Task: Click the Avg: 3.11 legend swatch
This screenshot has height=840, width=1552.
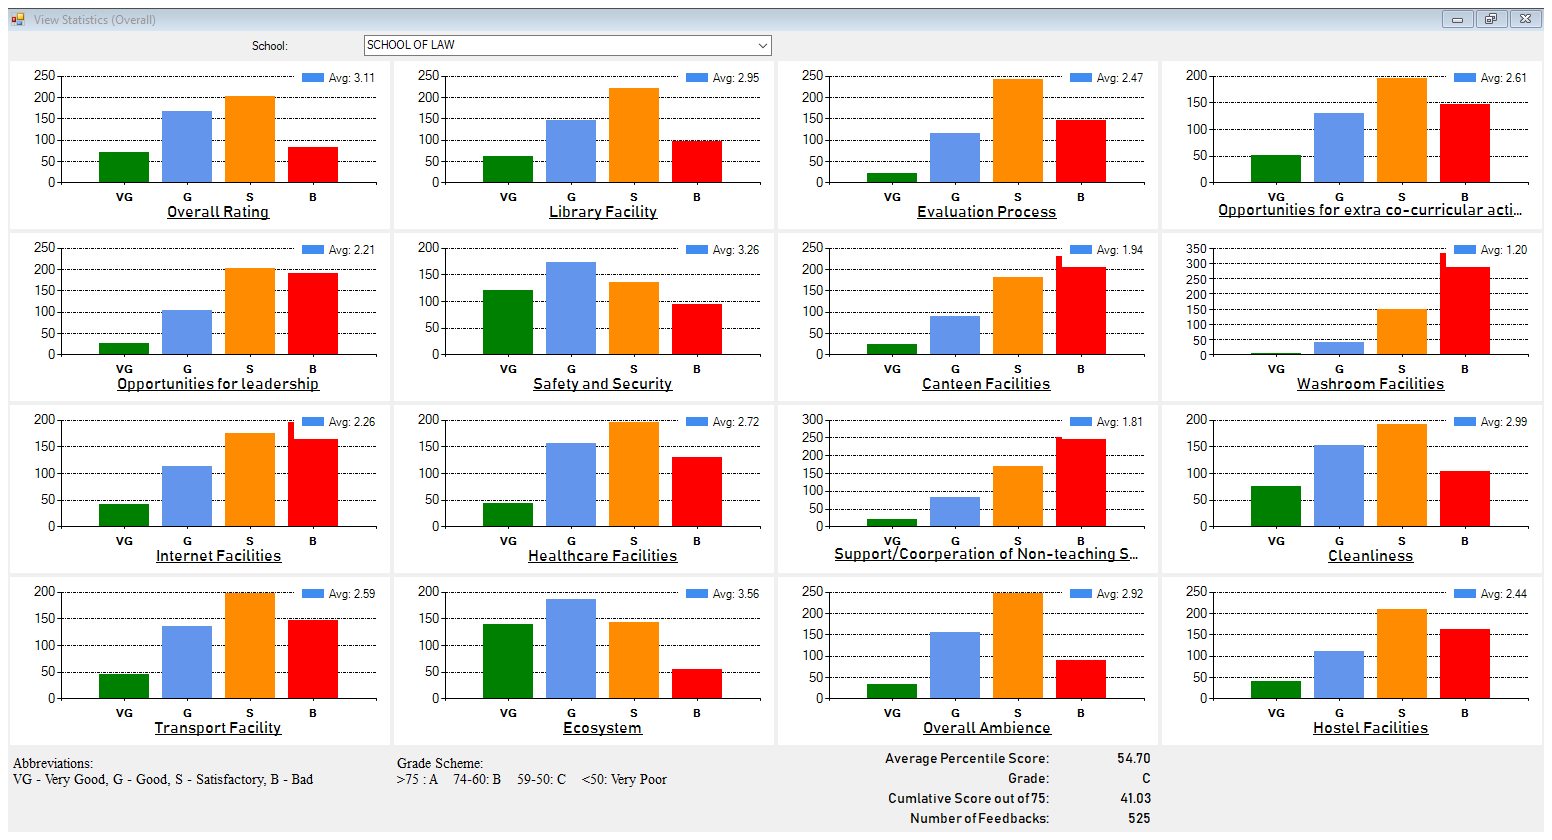Action: (x=313, y=78)
